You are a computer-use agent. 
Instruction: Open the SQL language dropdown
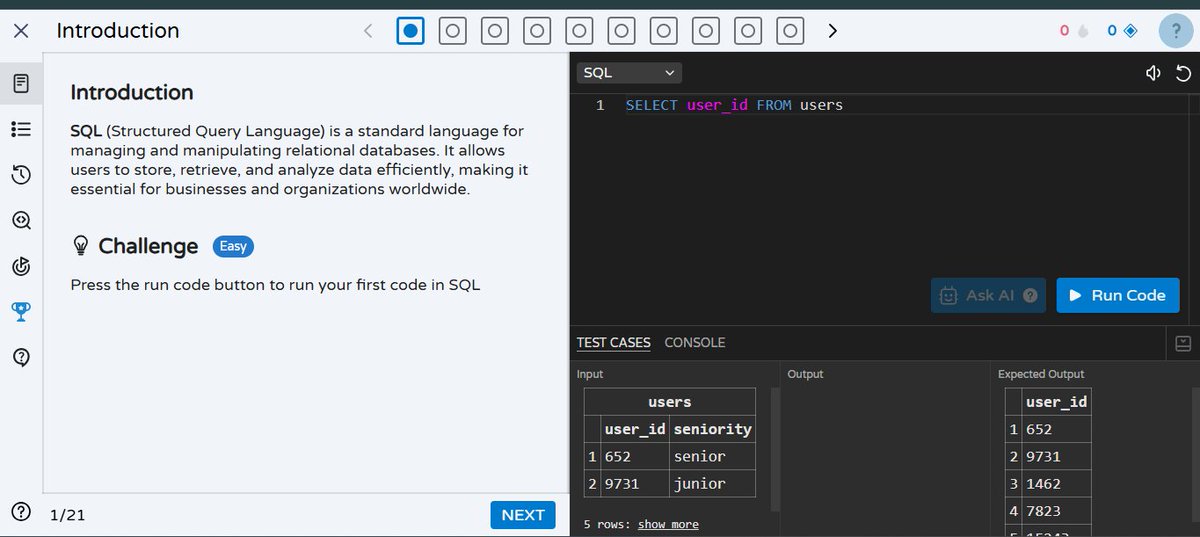coord(630,72)
